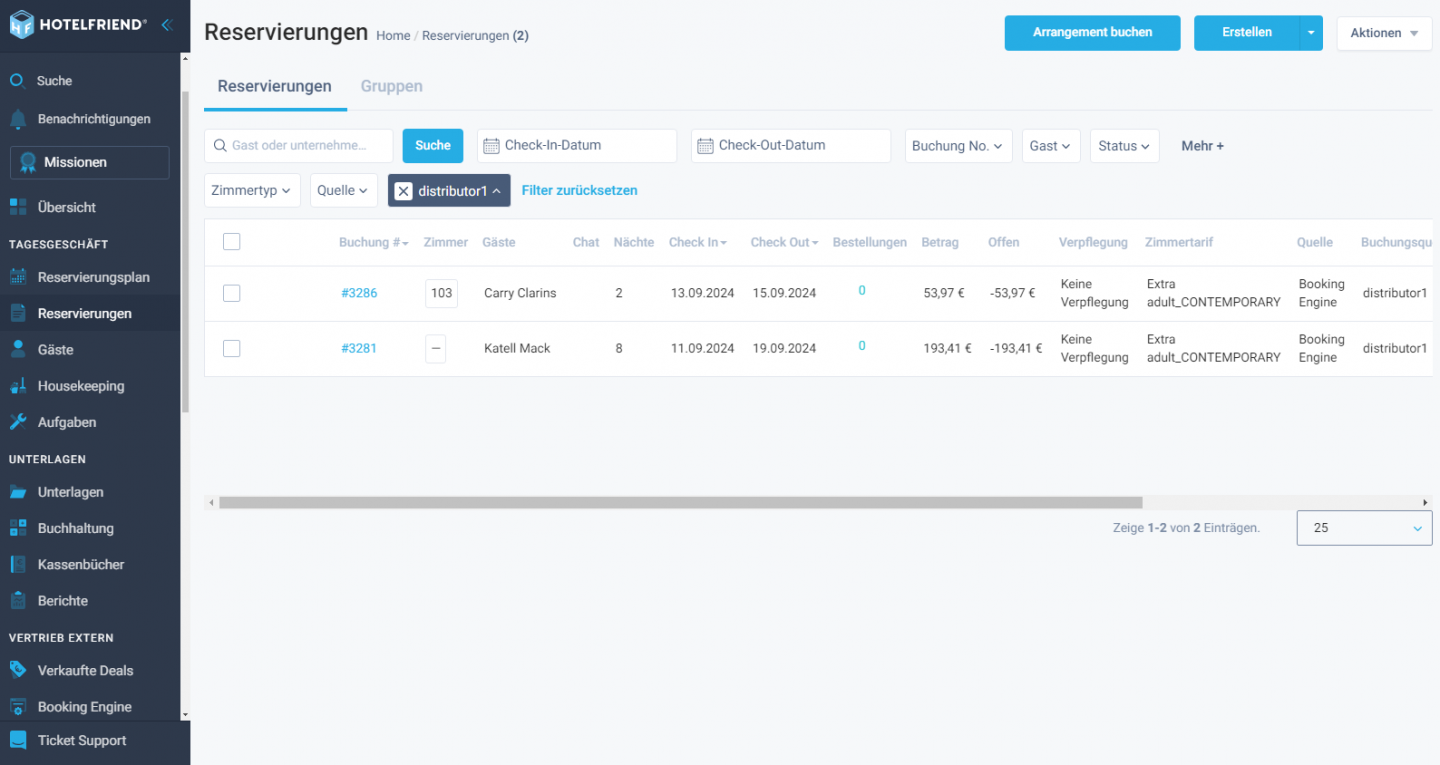This screenshot has width=1440, height=765.
Task: Click the Kassenbücher book icon
Action: (x=18, y=564)
